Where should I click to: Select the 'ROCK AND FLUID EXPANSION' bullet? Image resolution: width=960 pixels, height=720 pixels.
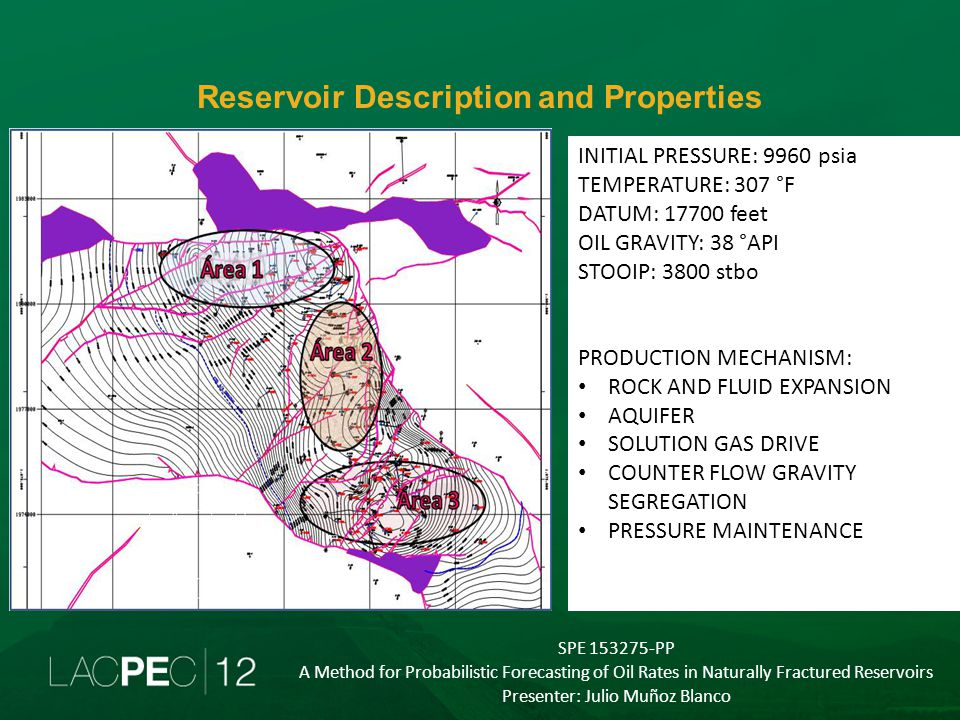pos(749,386)
